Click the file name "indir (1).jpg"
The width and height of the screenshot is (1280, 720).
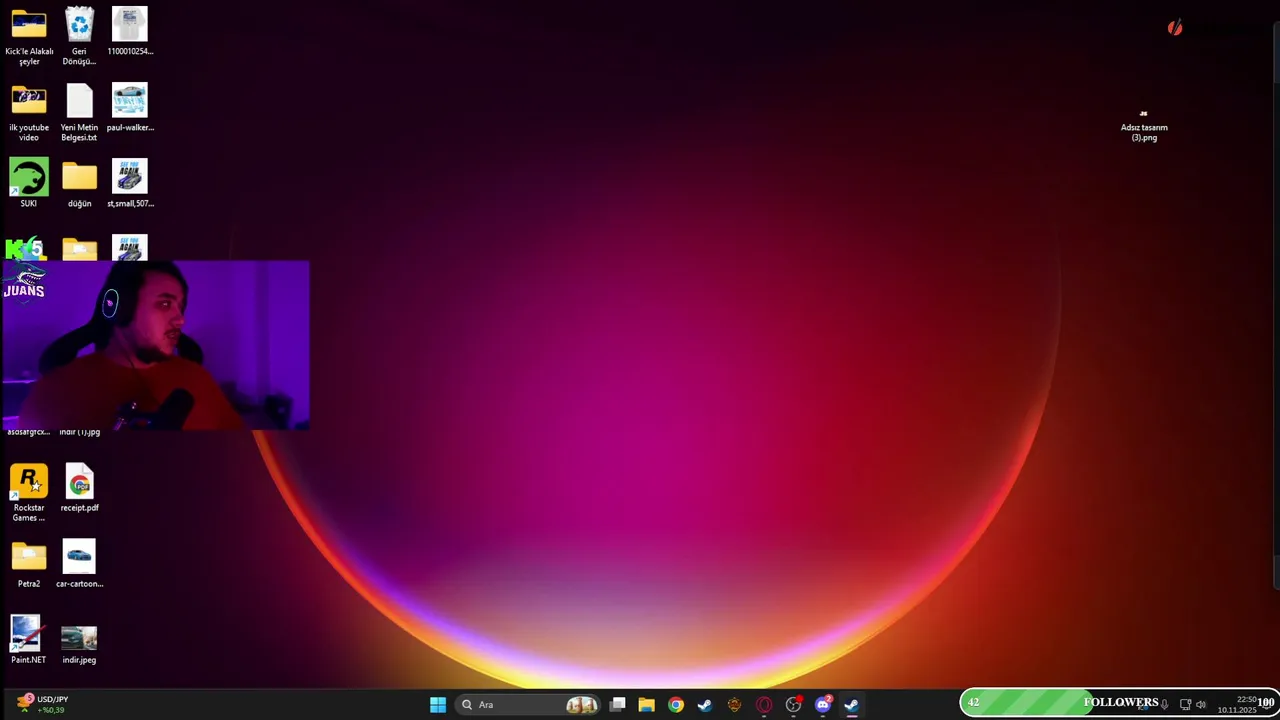(80, 432)
